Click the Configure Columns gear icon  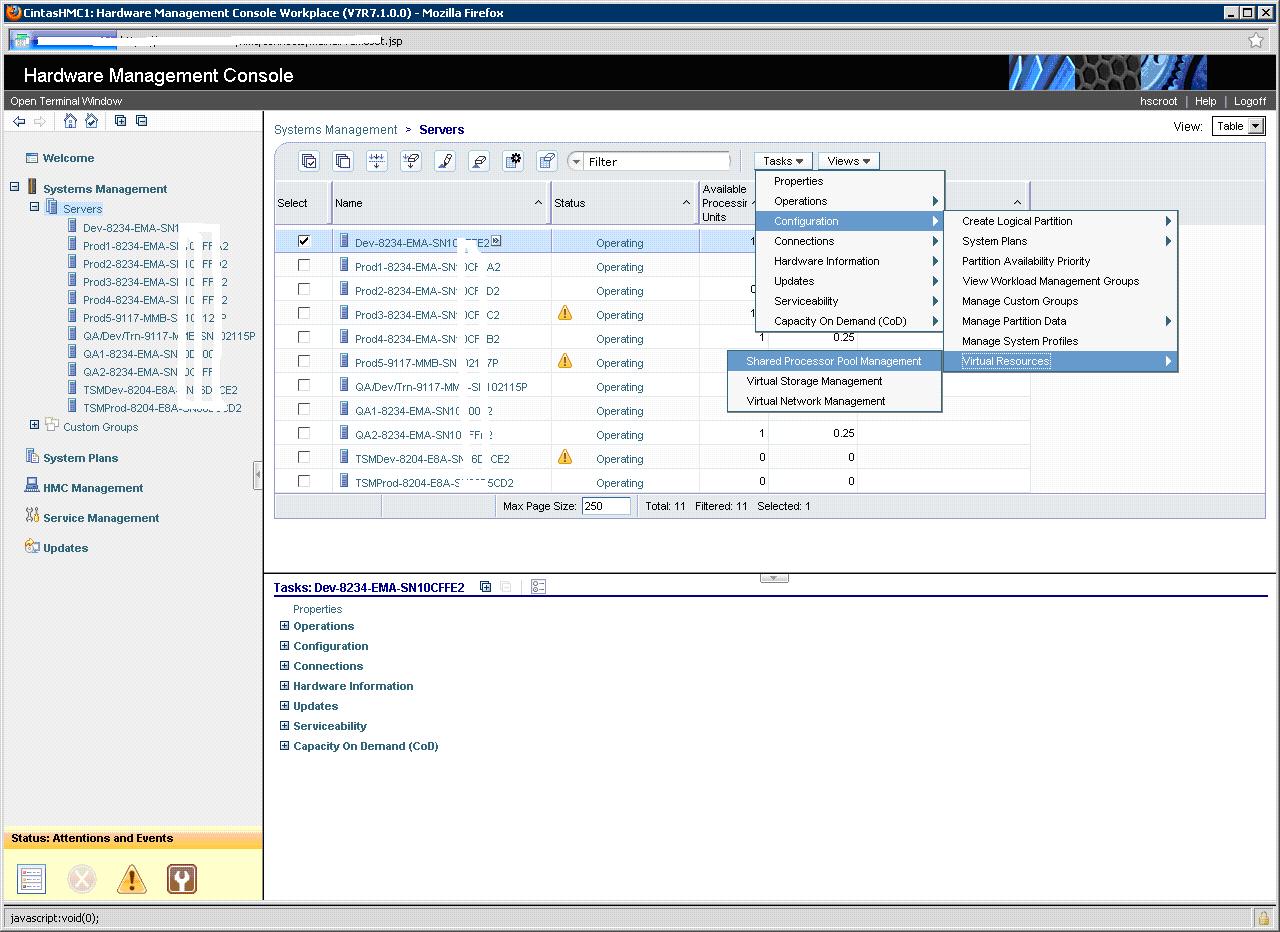click(x=513, y=161)
